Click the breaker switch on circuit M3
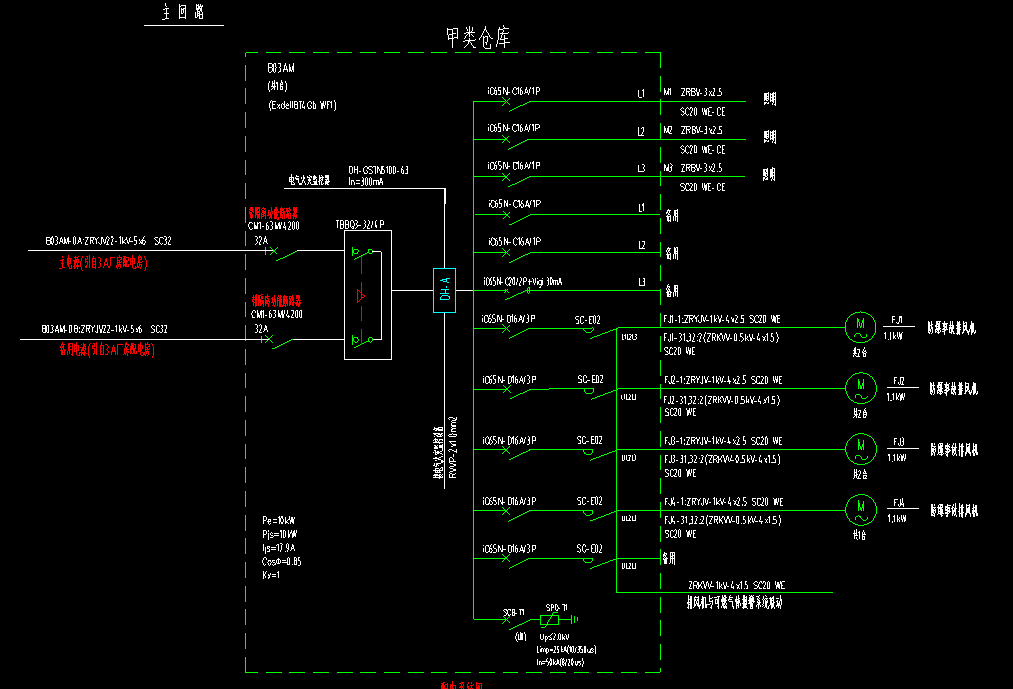 click(517, 178)
